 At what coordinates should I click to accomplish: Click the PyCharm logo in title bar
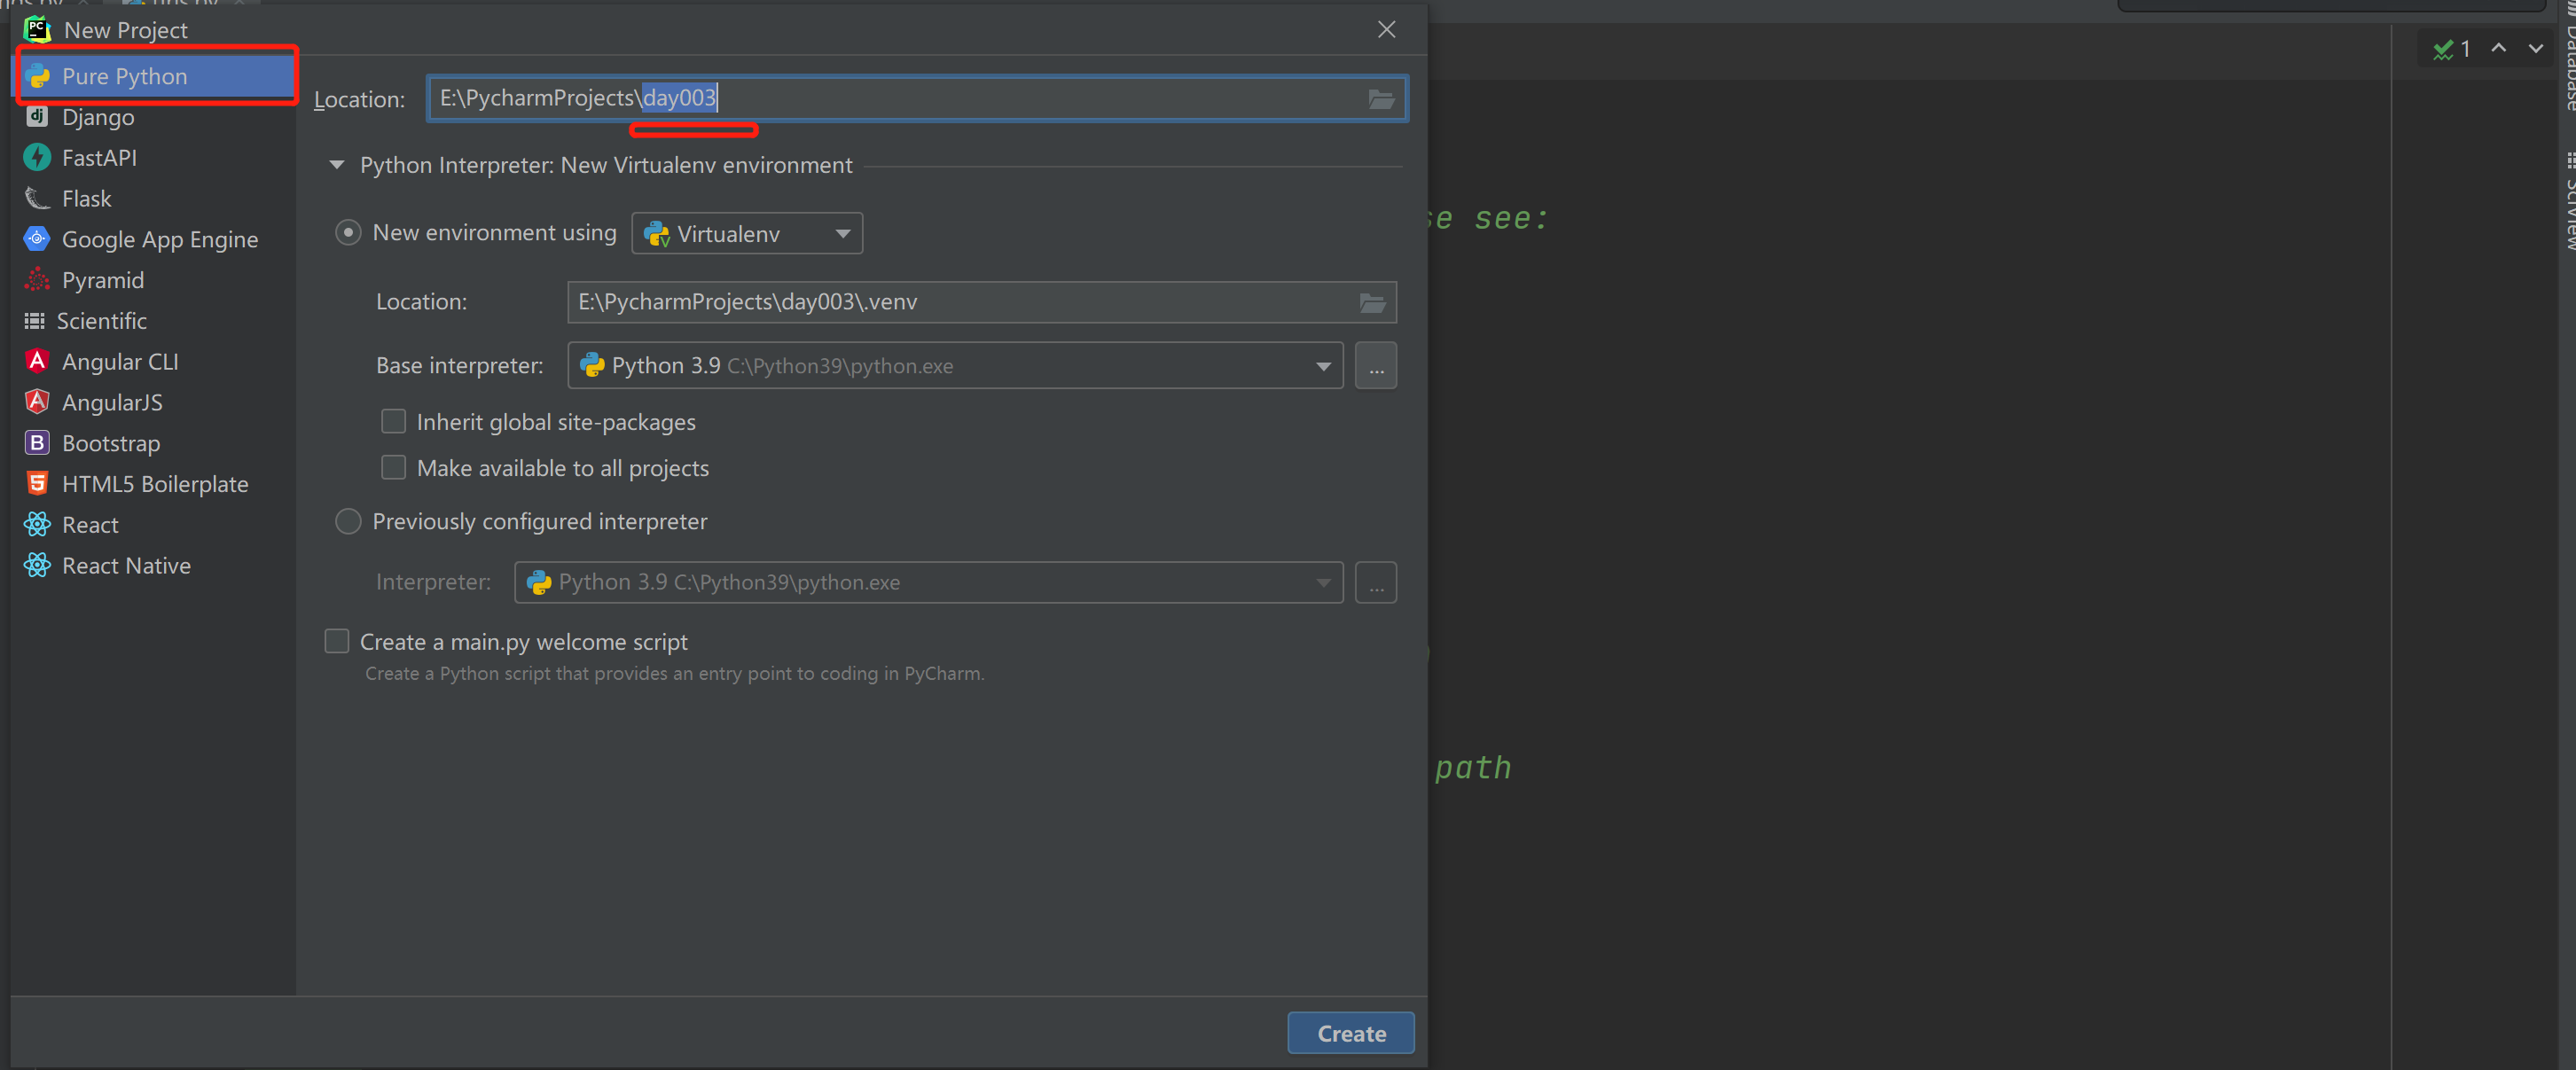click(x=37, y=29)
